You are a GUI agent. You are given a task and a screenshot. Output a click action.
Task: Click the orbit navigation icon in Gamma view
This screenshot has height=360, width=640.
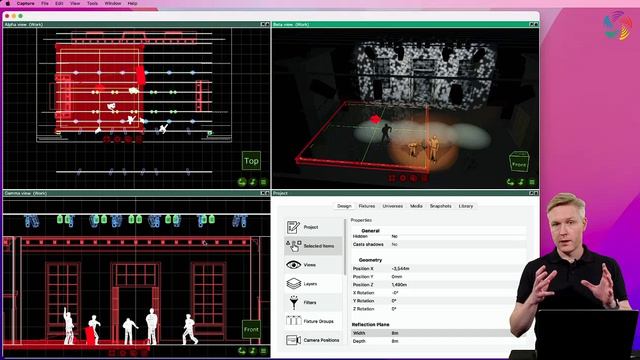[x=242, y=351]
